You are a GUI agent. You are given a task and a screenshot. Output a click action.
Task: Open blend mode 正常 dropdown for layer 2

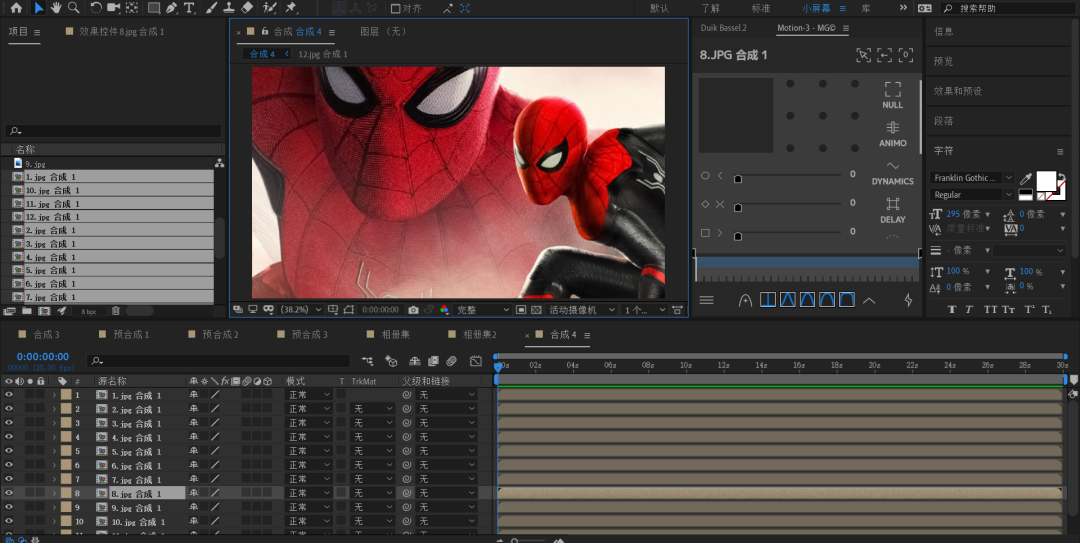click(x=309, y=409)
